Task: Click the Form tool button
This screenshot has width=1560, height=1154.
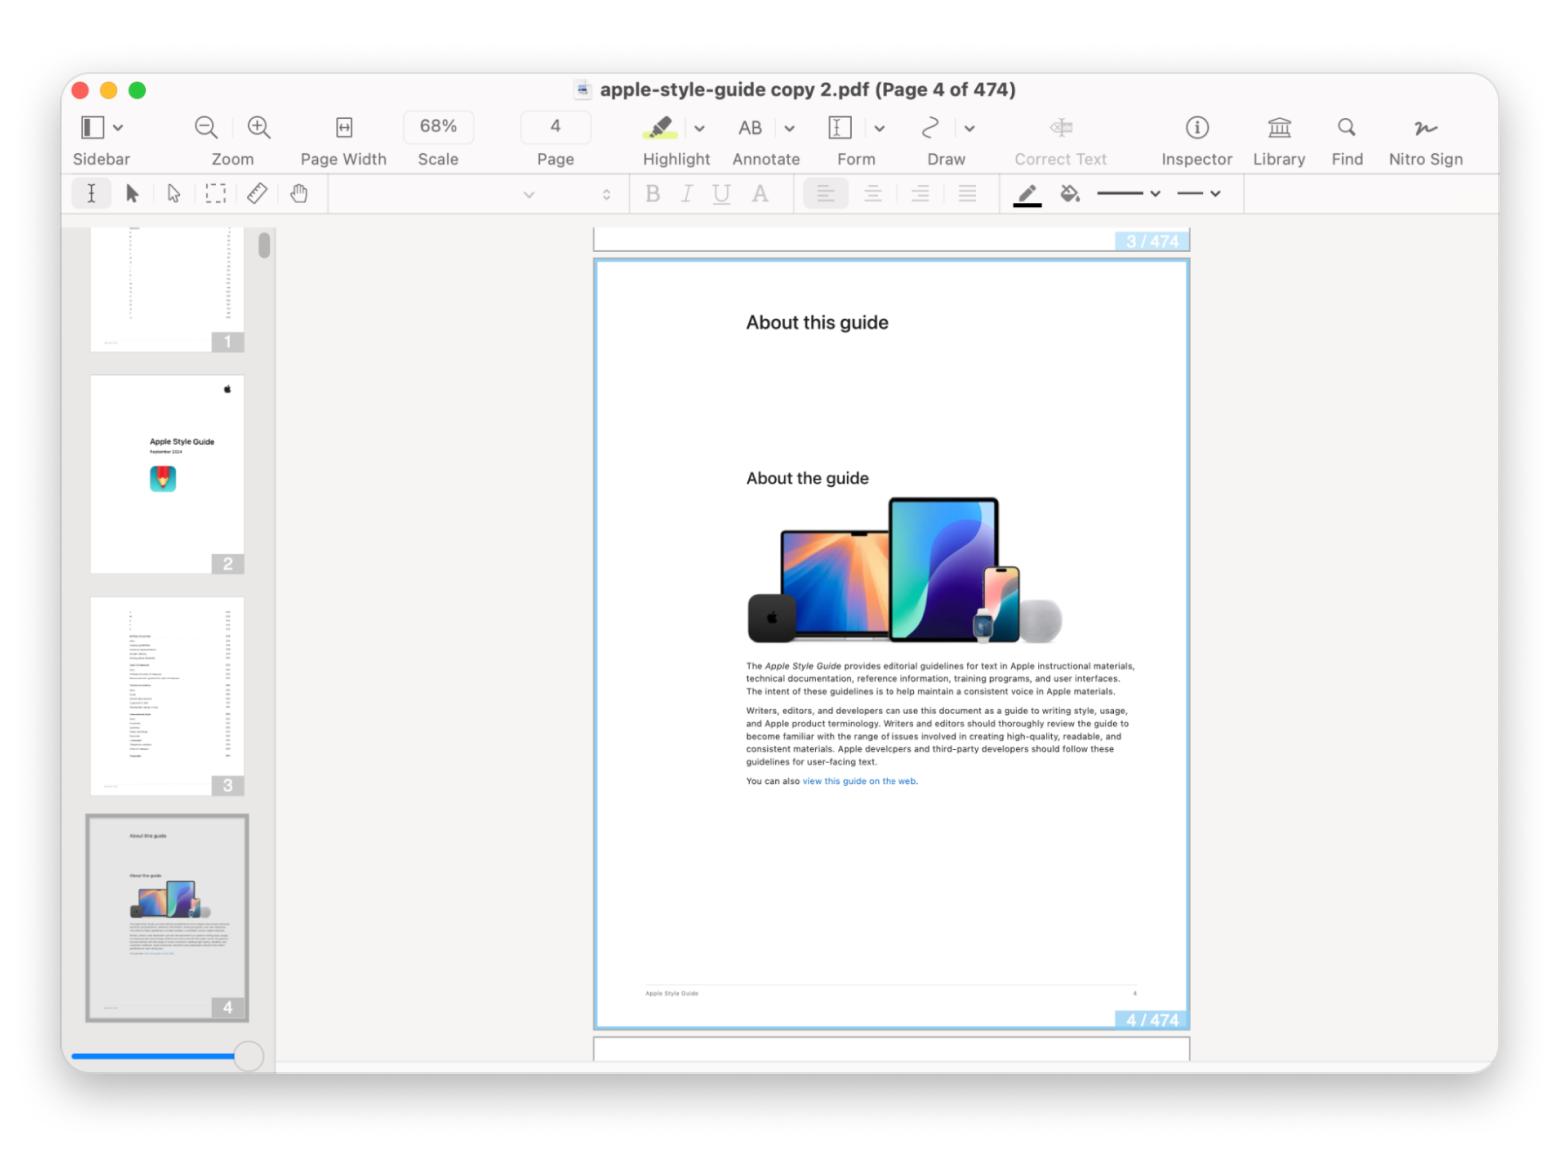Action: coord(840,127)
